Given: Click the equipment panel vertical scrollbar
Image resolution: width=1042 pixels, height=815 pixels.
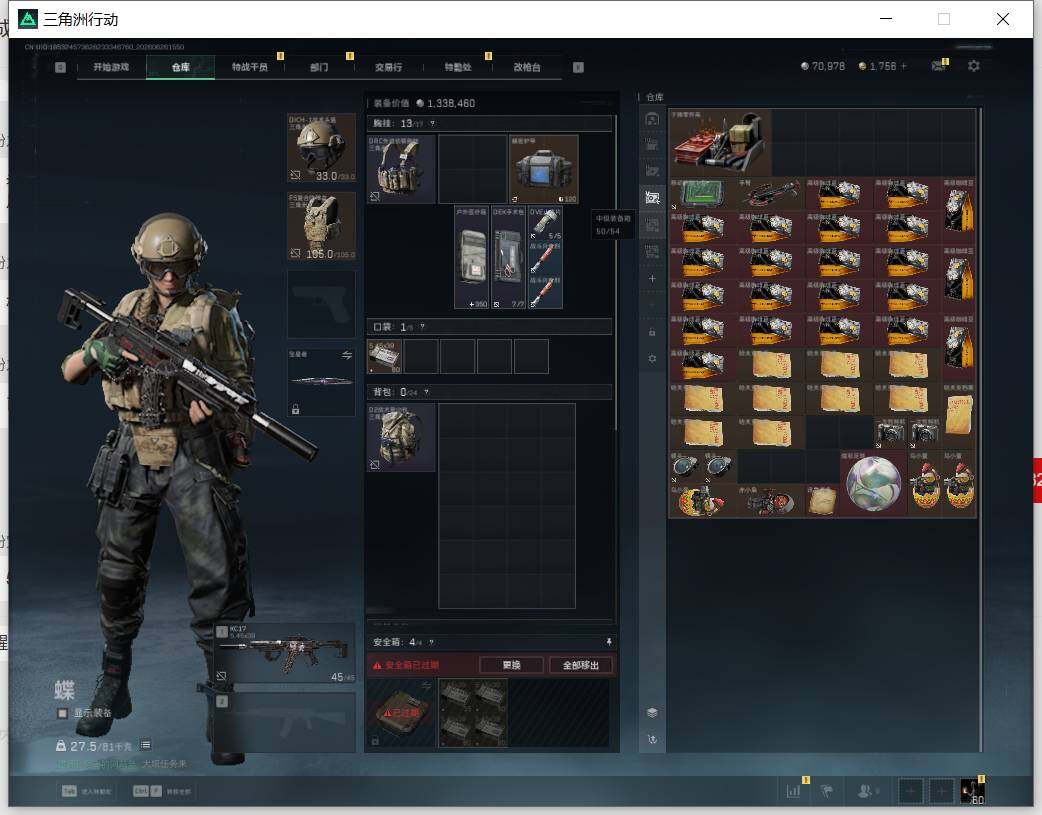Looking at the screenshot, I should (x=615, y=273).
